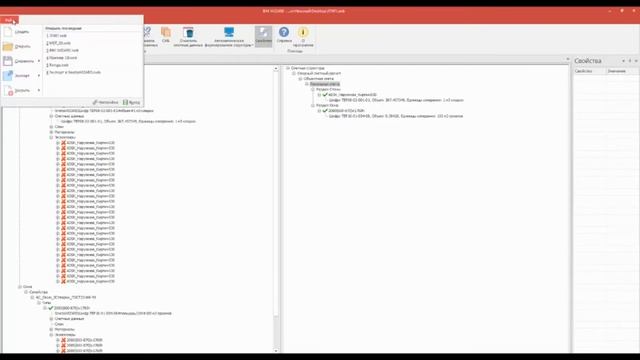Collapse the Окна node in left tree
The height and width of the screenshot is (360, 640).
pos(20,287)
